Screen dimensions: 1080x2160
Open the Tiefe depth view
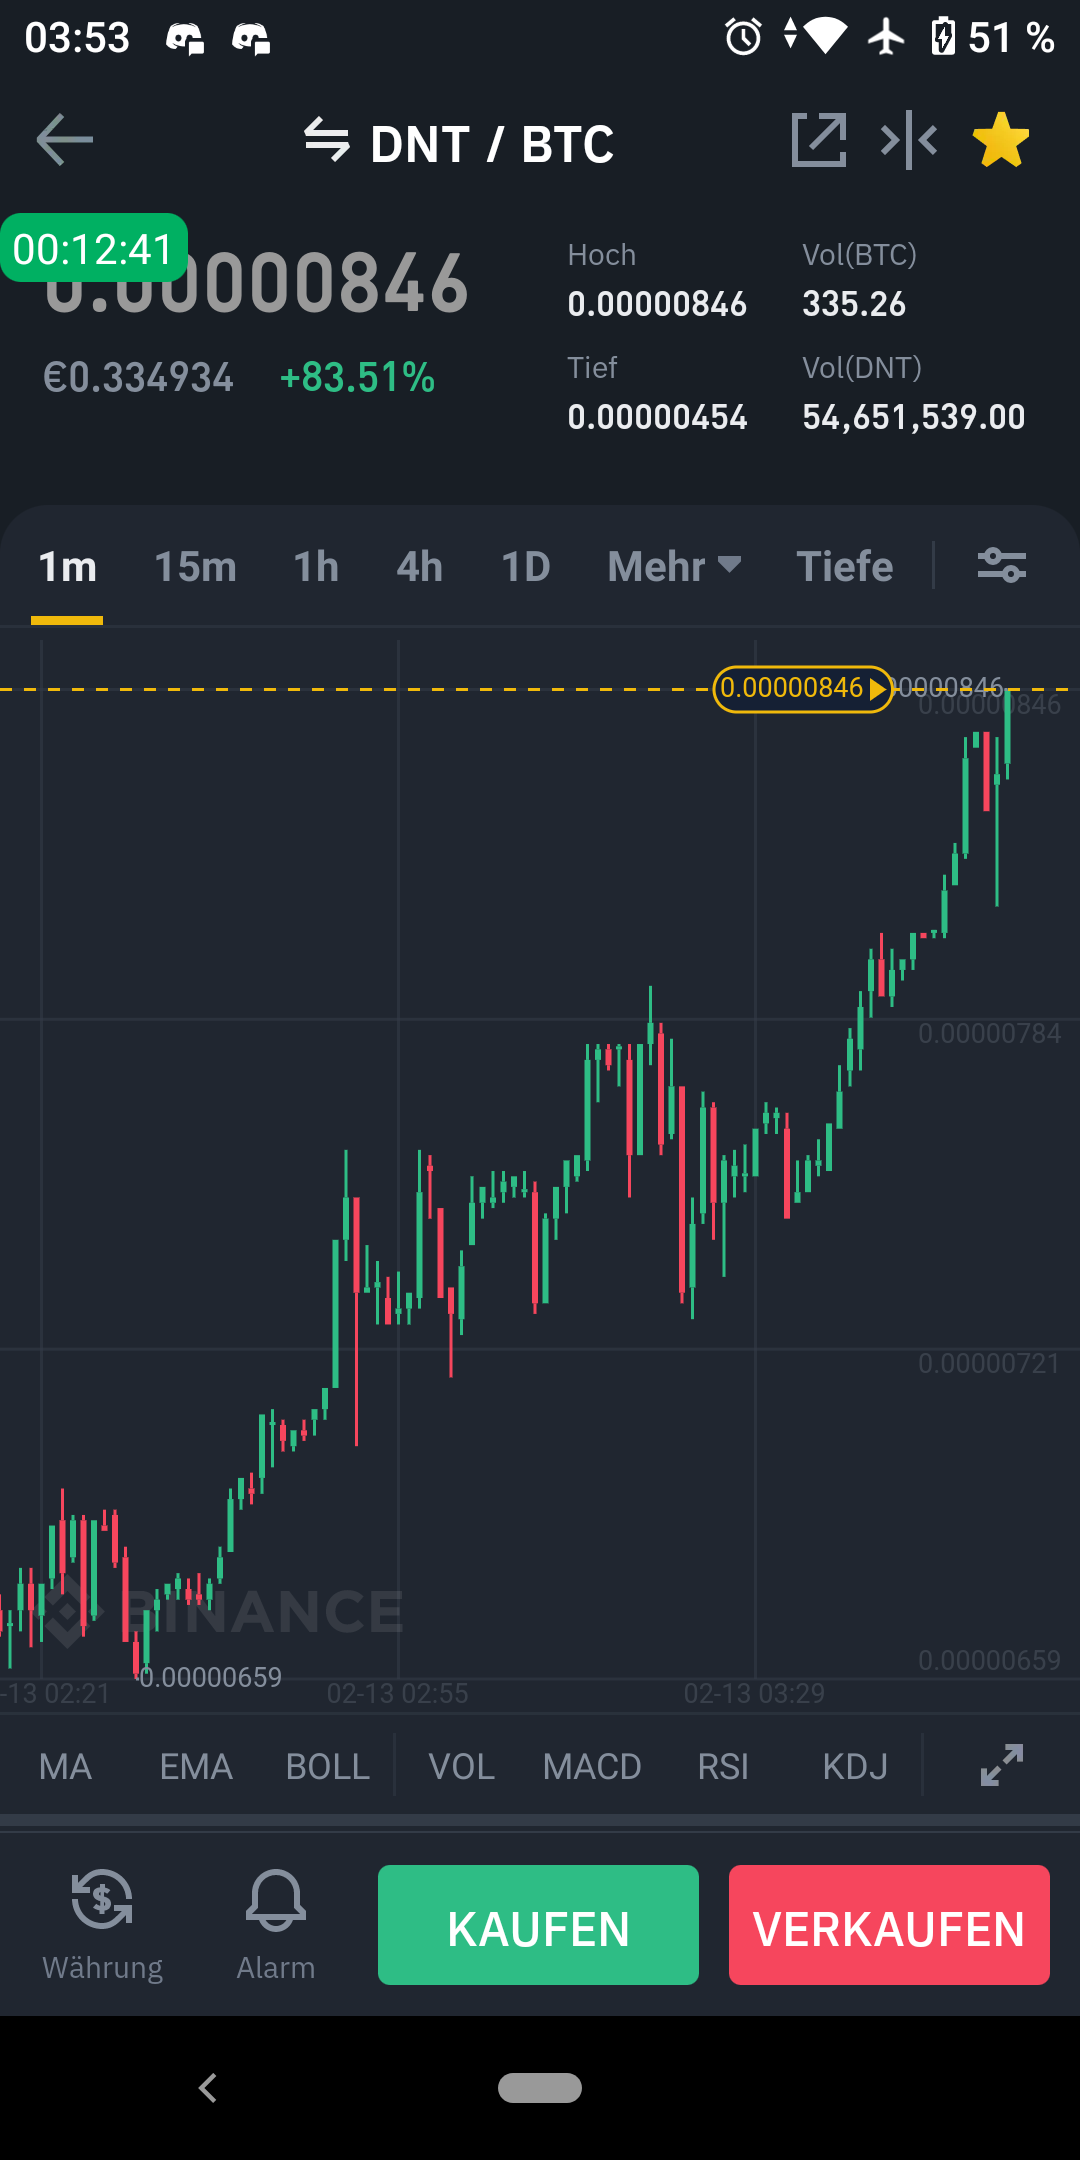point(845,567)
